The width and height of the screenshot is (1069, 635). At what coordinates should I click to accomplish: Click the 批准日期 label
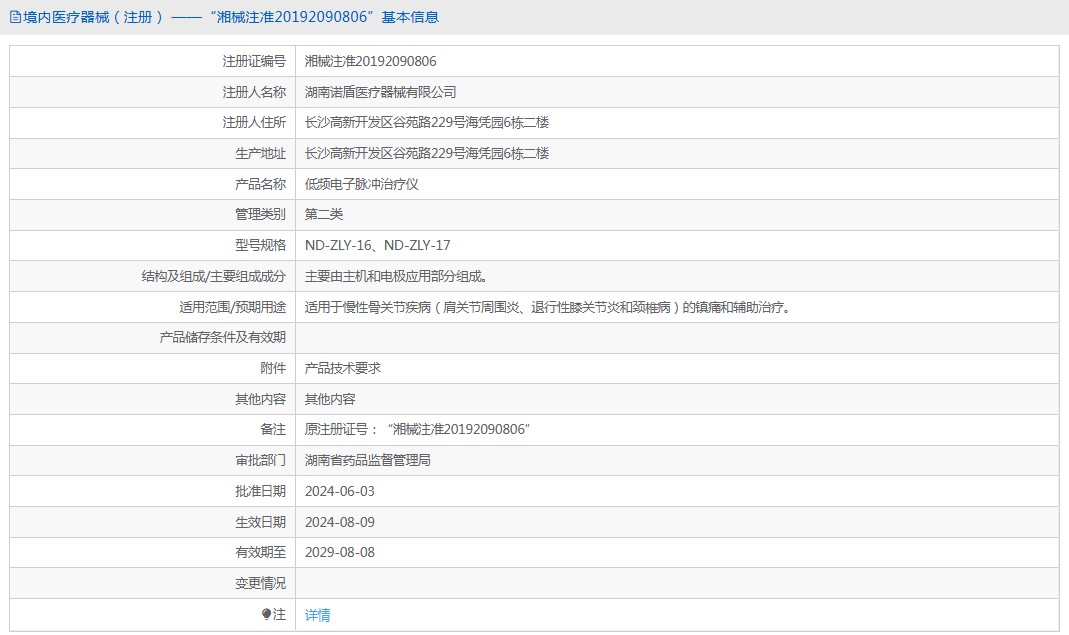(260, 491)
